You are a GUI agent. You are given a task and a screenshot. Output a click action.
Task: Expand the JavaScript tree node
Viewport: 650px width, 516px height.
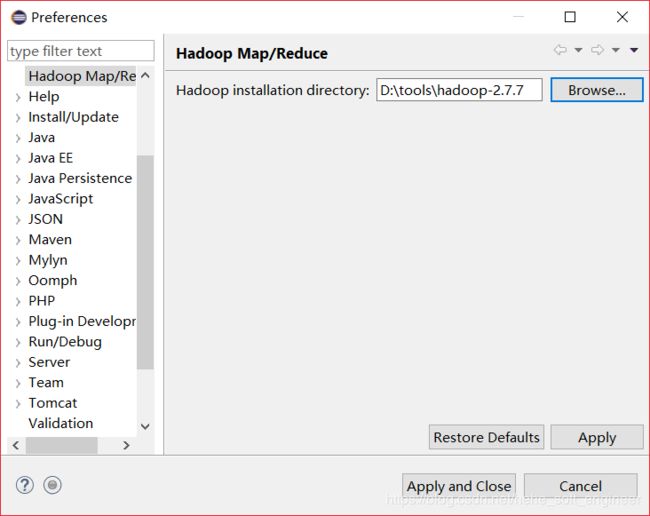(18, 199)
